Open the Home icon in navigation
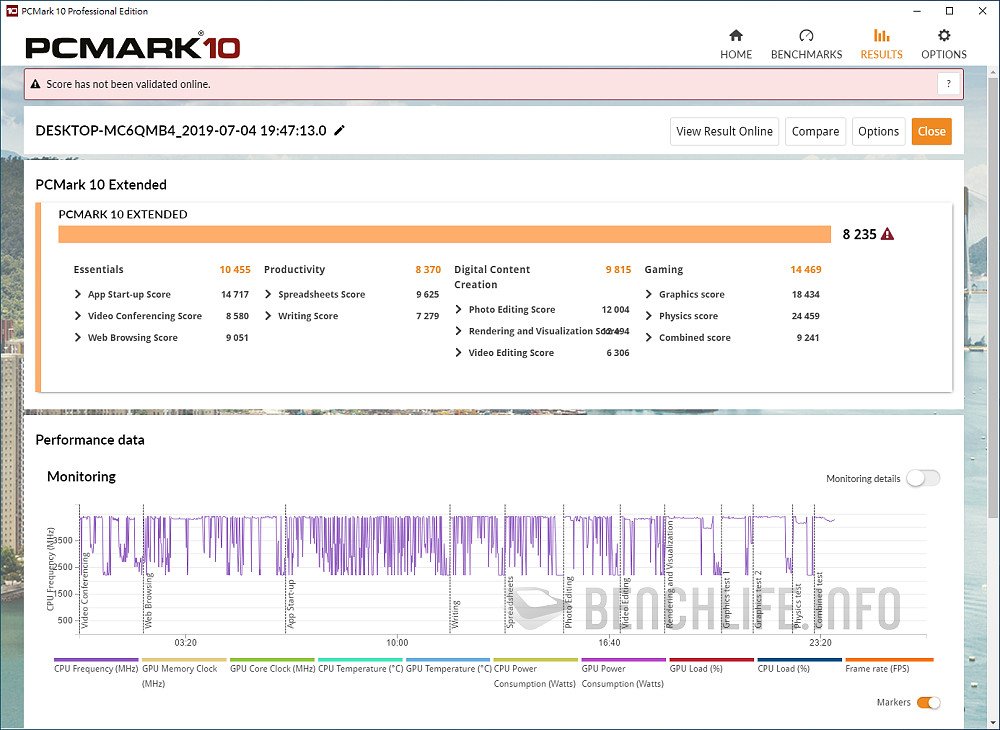 pos(736,37)
